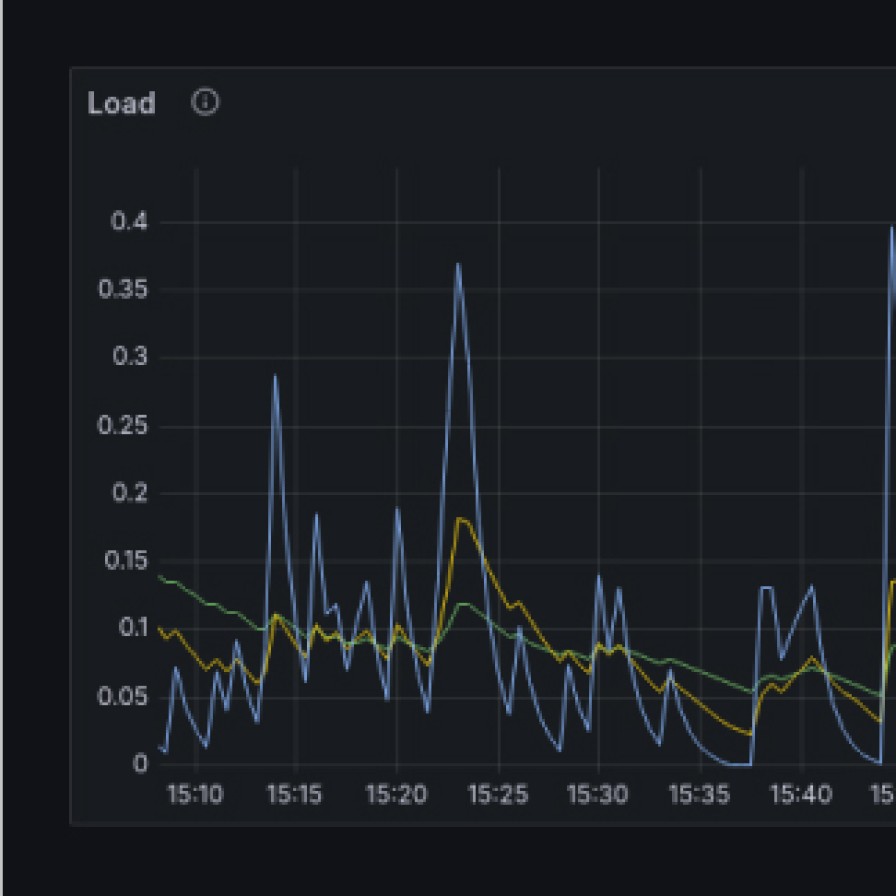Click the blue plateau after 15:38
Screen dimensions: 896x896
click(767, 588)
